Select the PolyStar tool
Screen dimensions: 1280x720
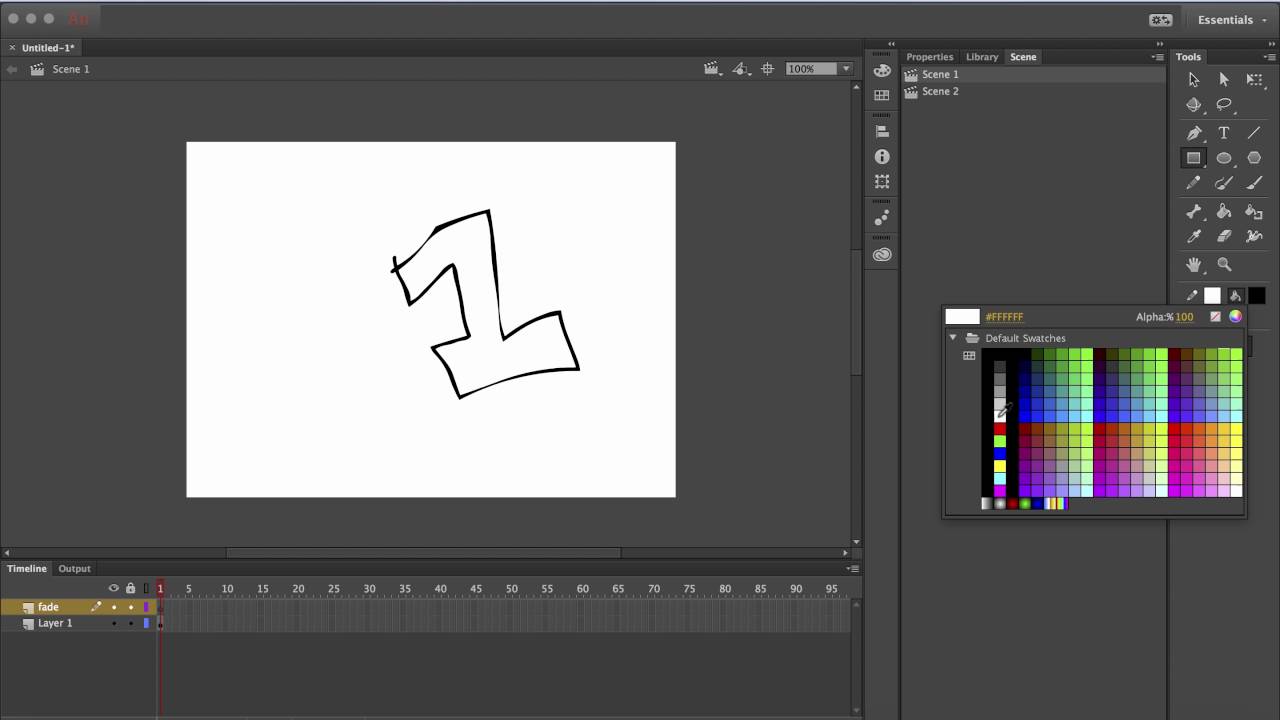point(1254,158)
